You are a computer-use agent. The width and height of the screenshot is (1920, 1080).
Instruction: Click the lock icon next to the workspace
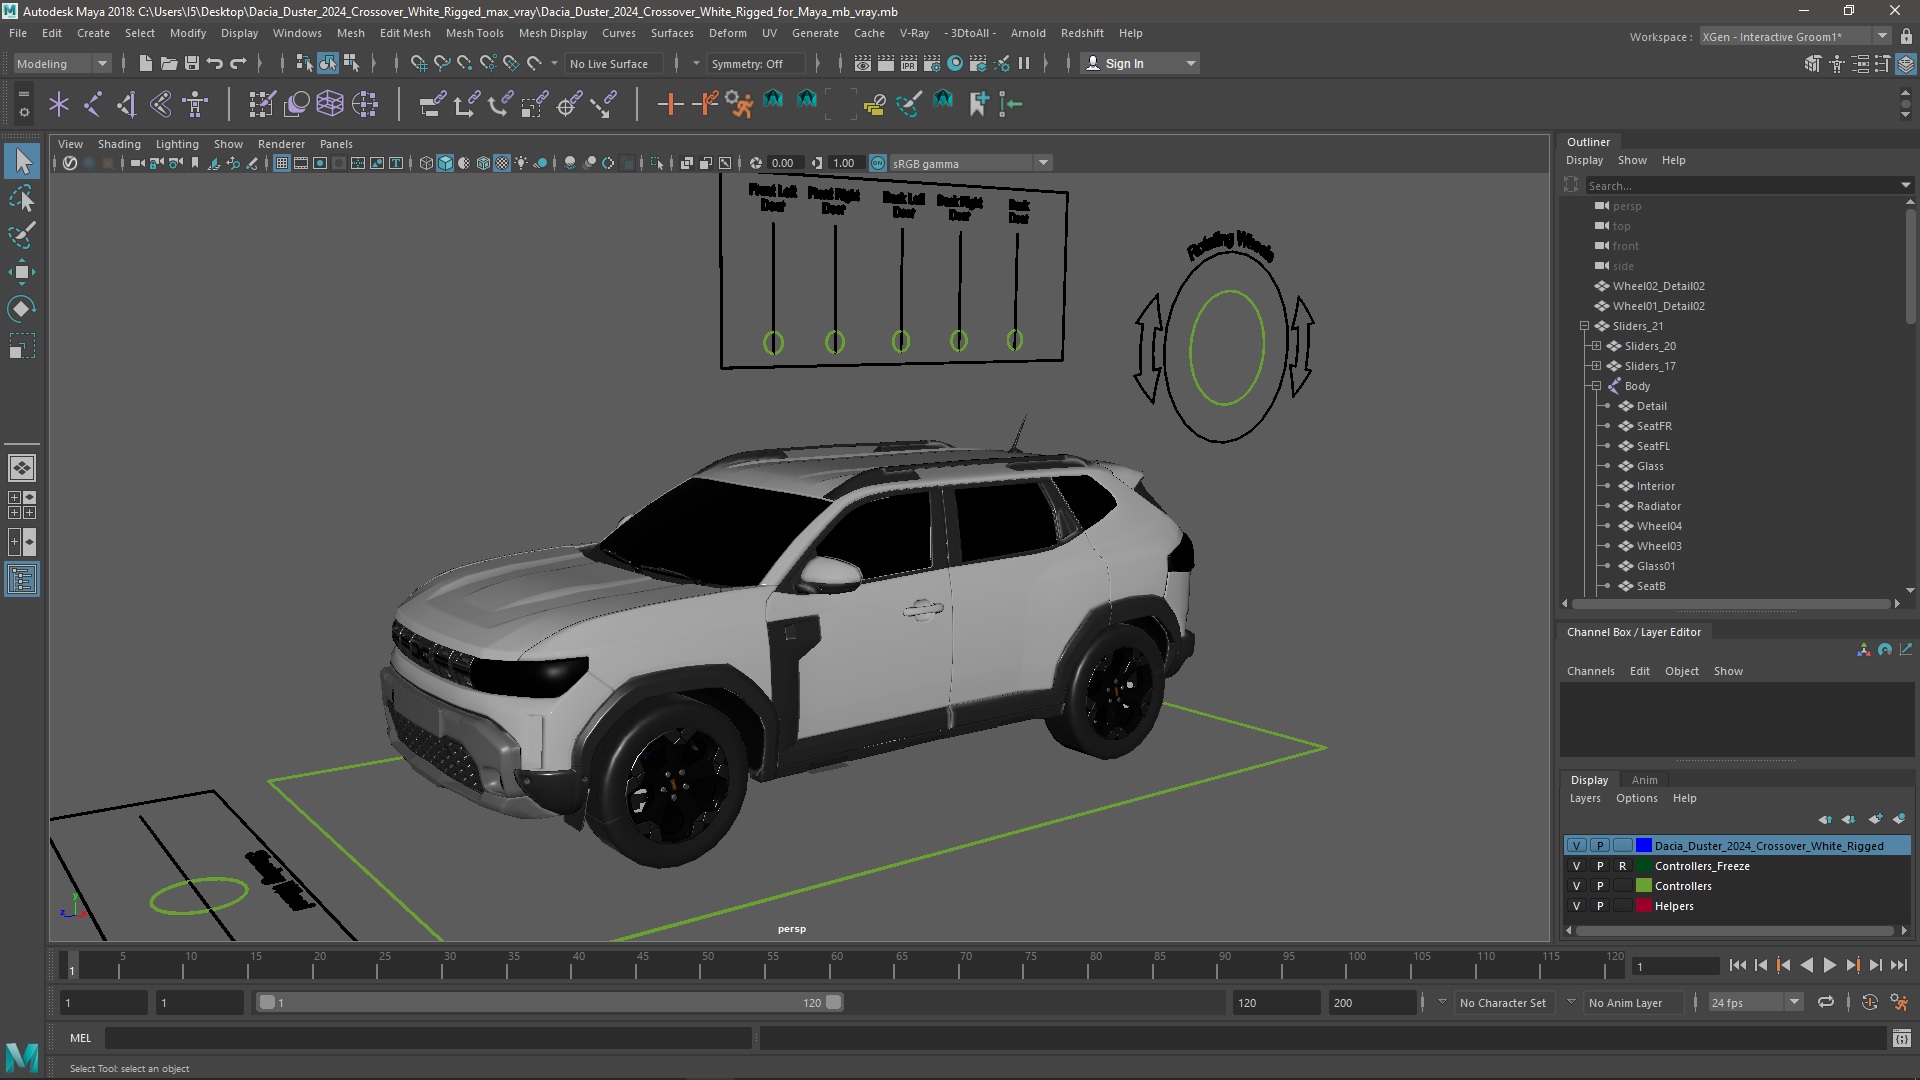pos(1906,36)
